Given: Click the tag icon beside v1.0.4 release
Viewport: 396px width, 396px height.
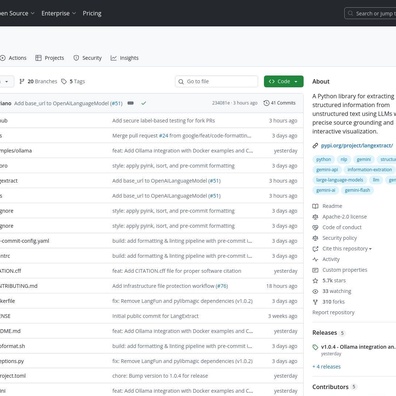Looking at the screenshot, I should tap(315, 347).
